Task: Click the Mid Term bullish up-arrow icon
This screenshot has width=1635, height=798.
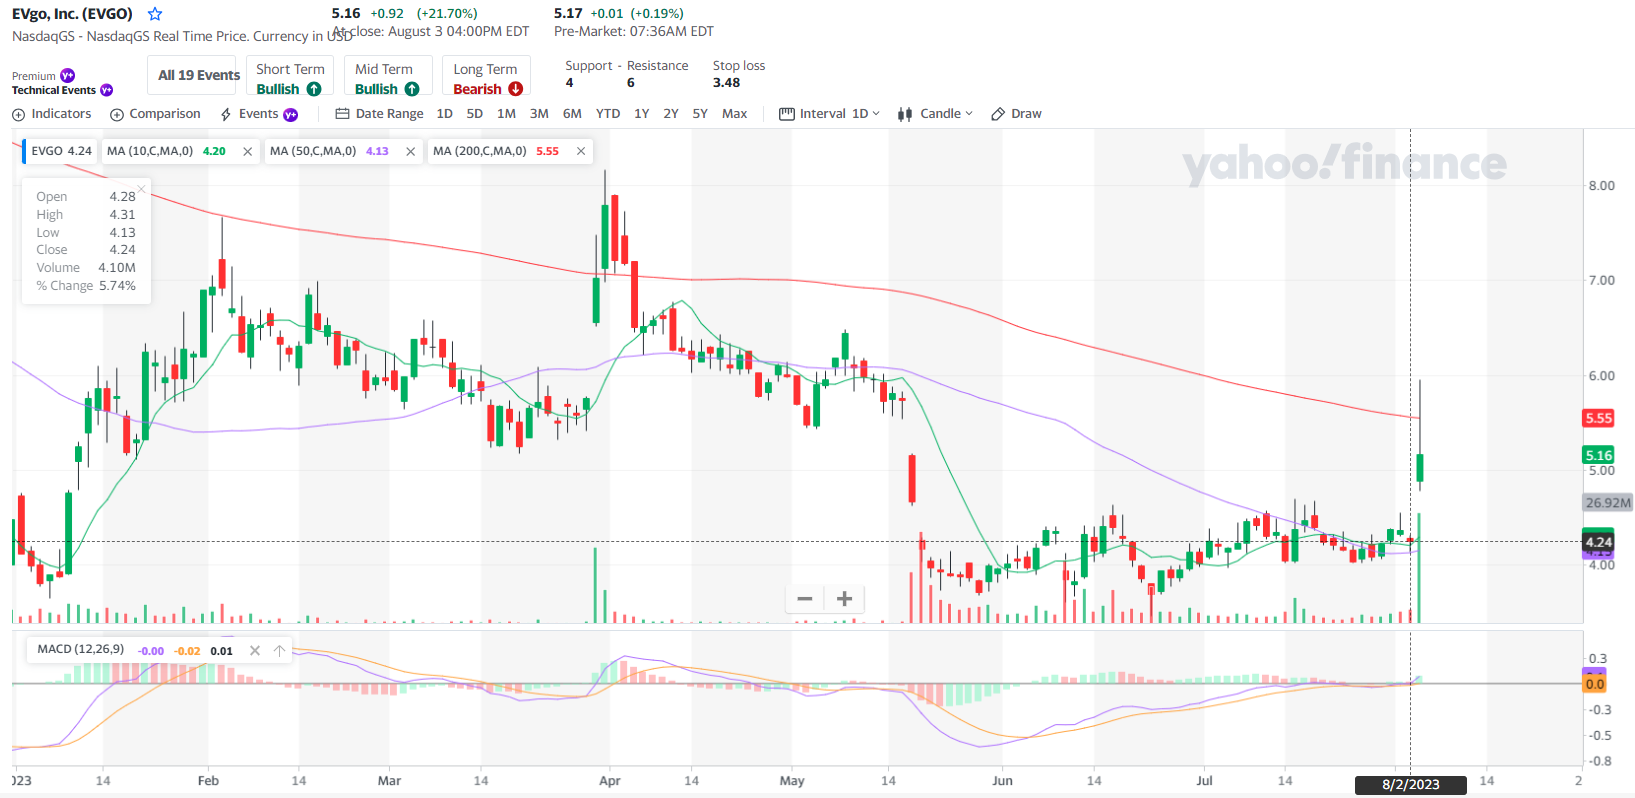Action: point(412,89)
